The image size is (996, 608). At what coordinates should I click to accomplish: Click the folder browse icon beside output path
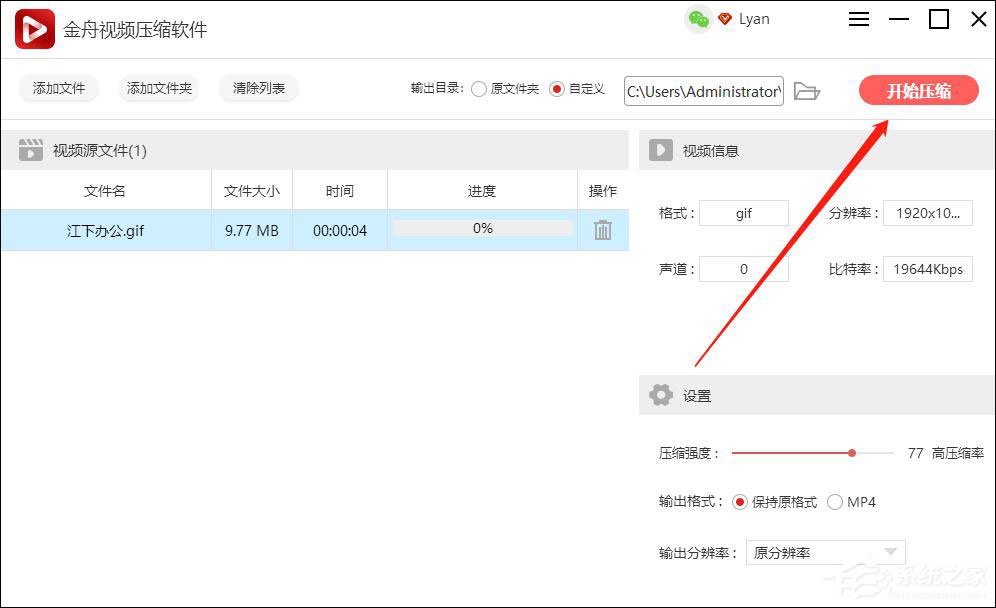tap(808, 91)
